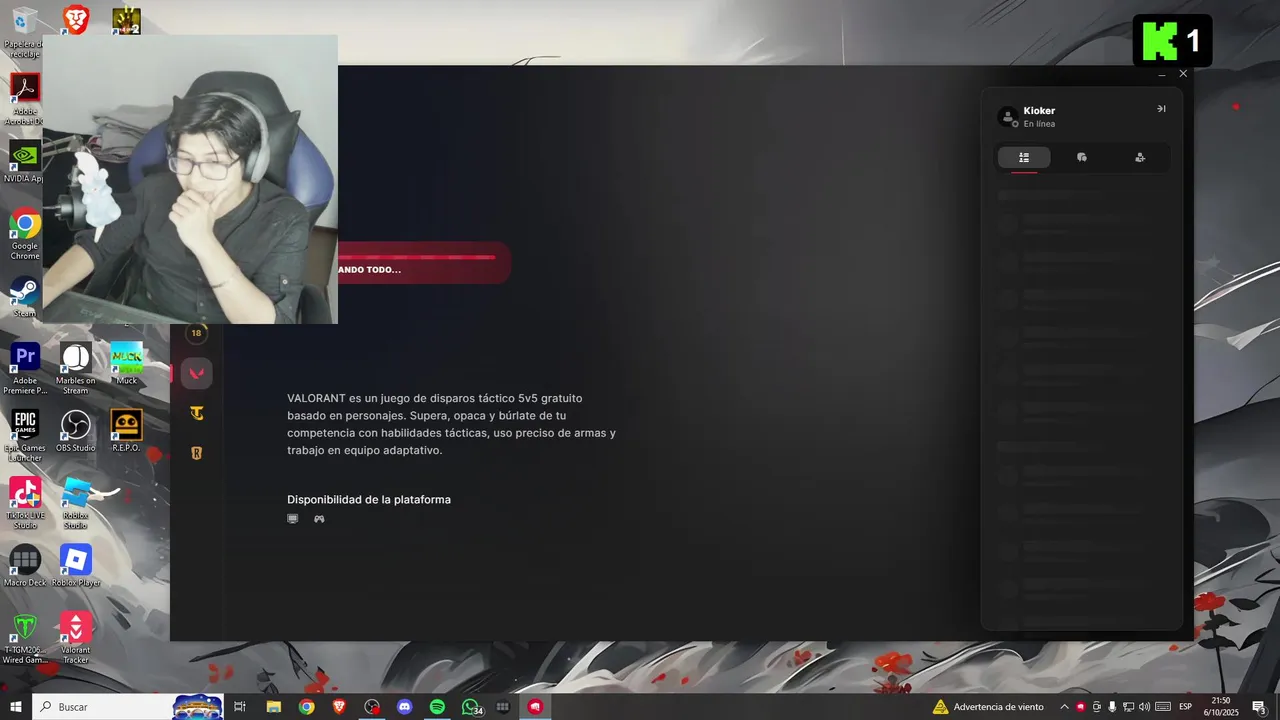Image resolution: width=1280 pixels, height=720 pixels.
Task: Open volume control in system tray
Action: (x=1144, y=707)
